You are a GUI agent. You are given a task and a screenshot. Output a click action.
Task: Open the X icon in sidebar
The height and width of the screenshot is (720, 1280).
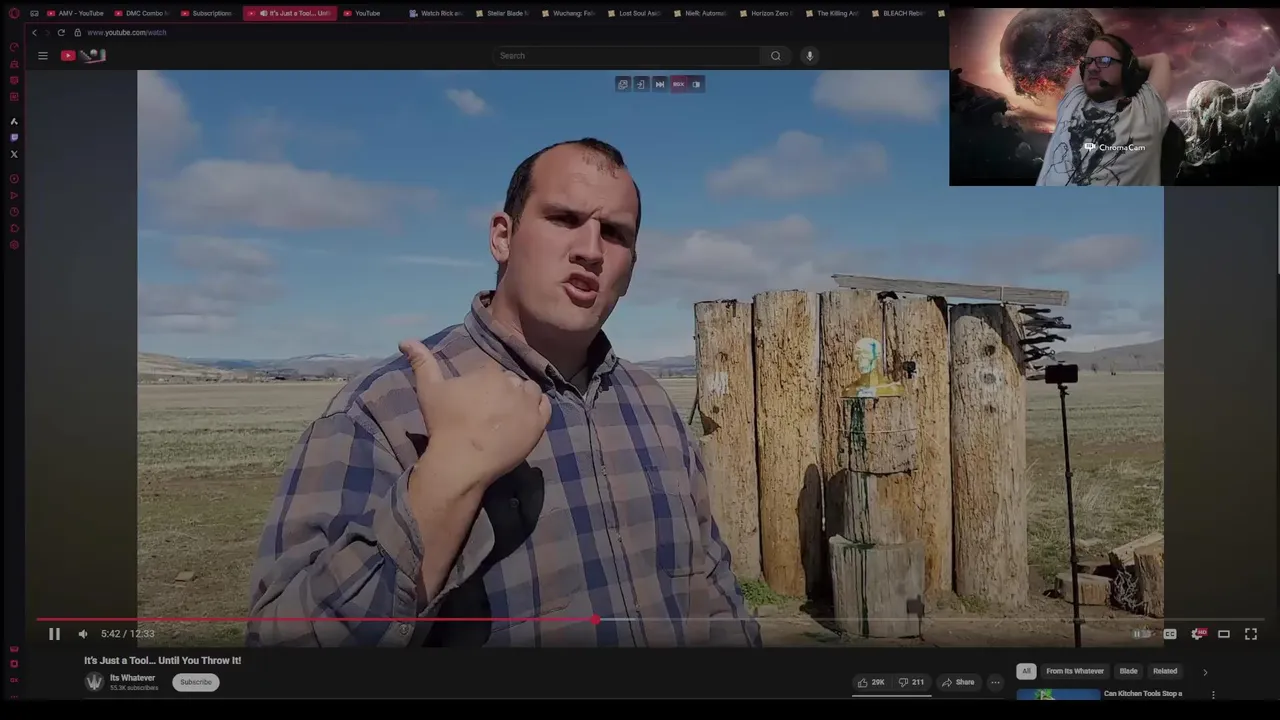click(x=14, y=154)
